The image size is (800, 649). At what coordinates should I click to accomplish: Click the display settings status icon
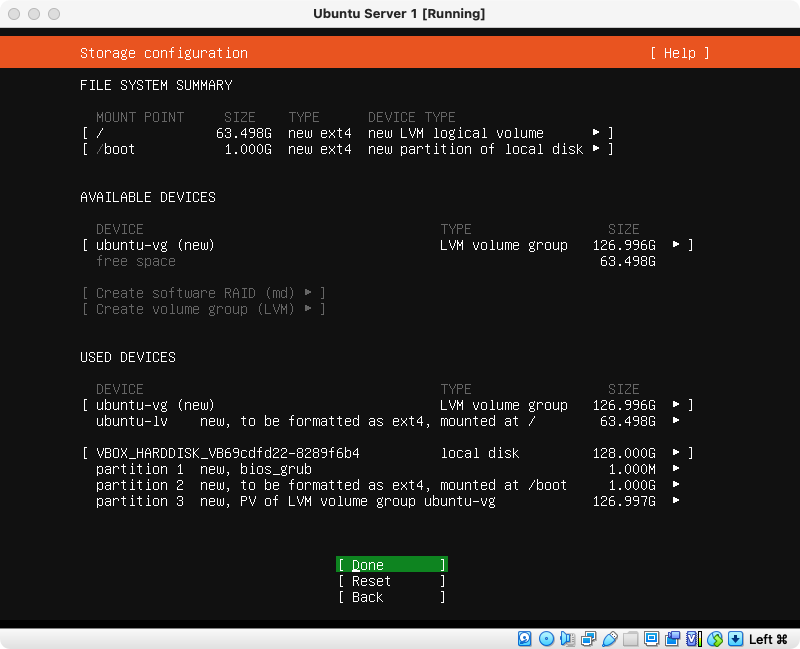click(651, 639)
